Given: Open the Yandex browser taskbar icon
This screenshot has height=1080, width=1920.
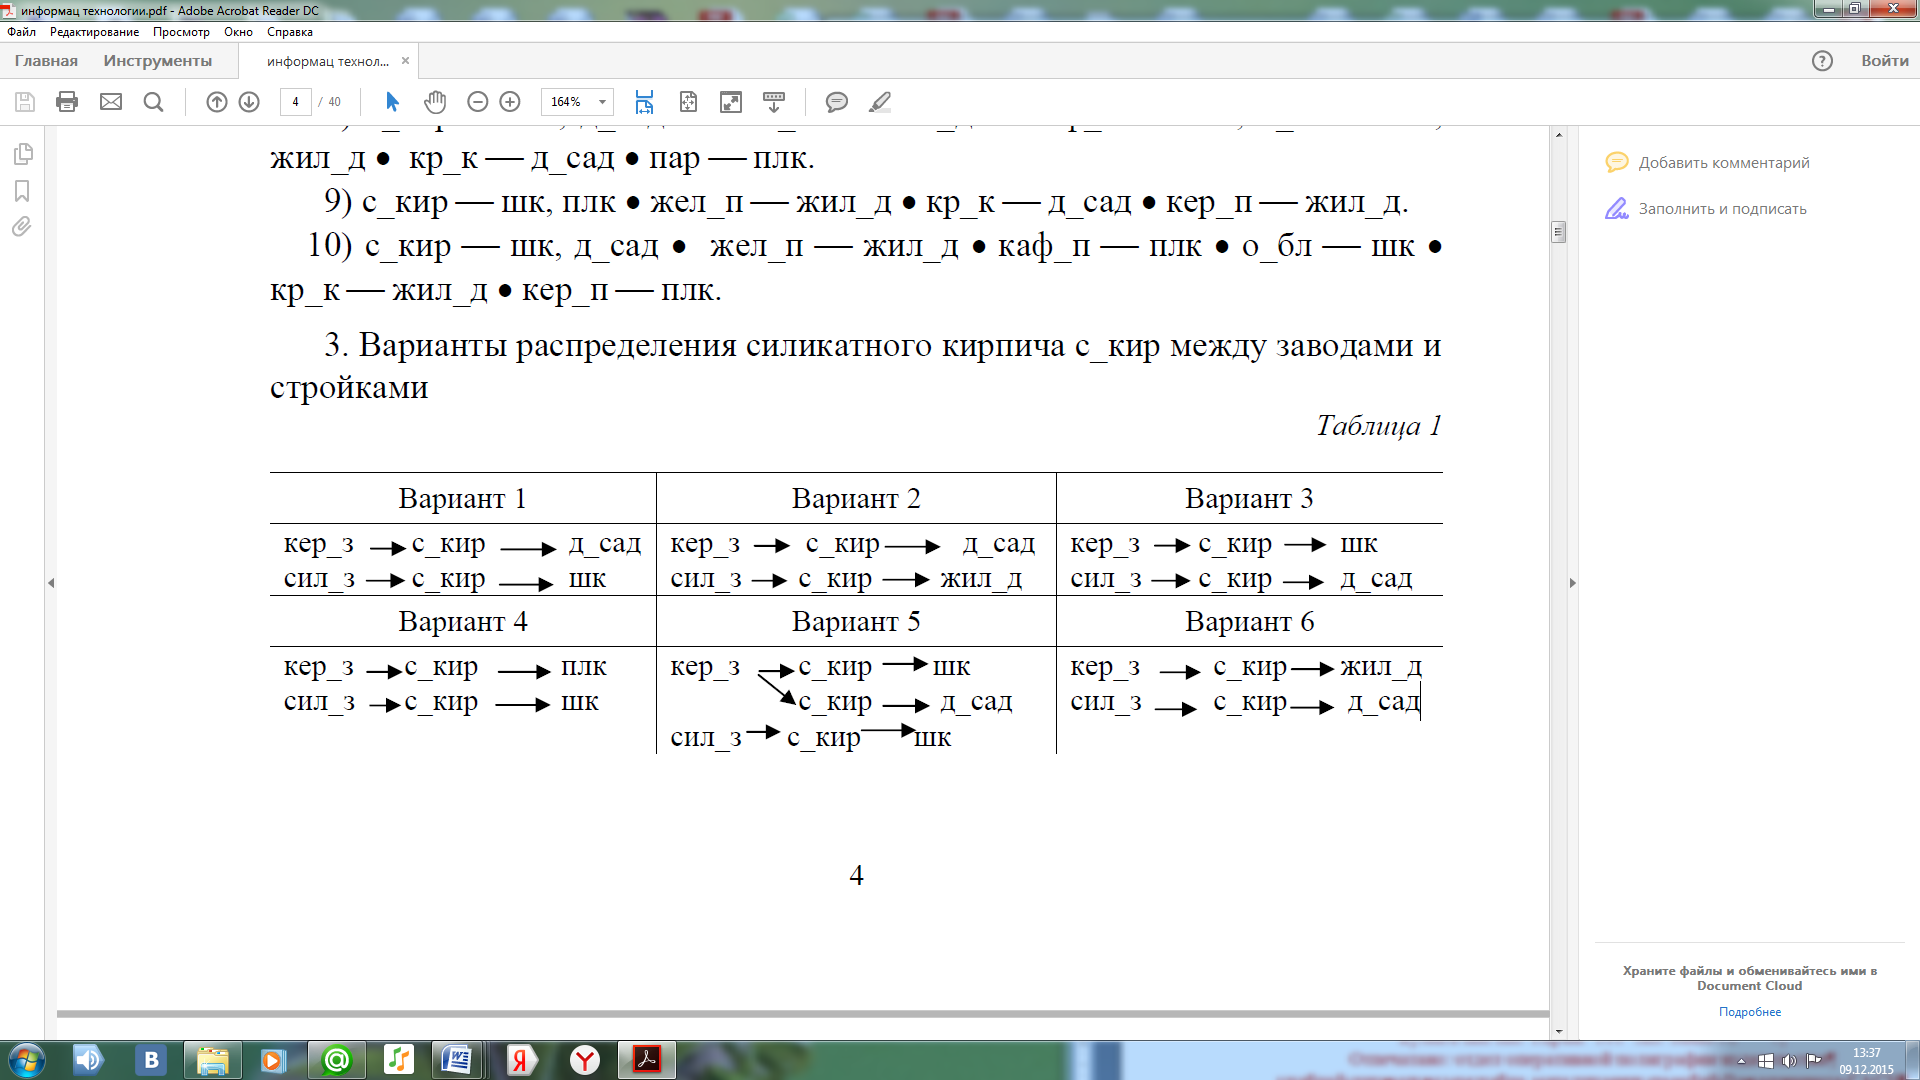Looking at the screenshot, I should click(585, 1060).
